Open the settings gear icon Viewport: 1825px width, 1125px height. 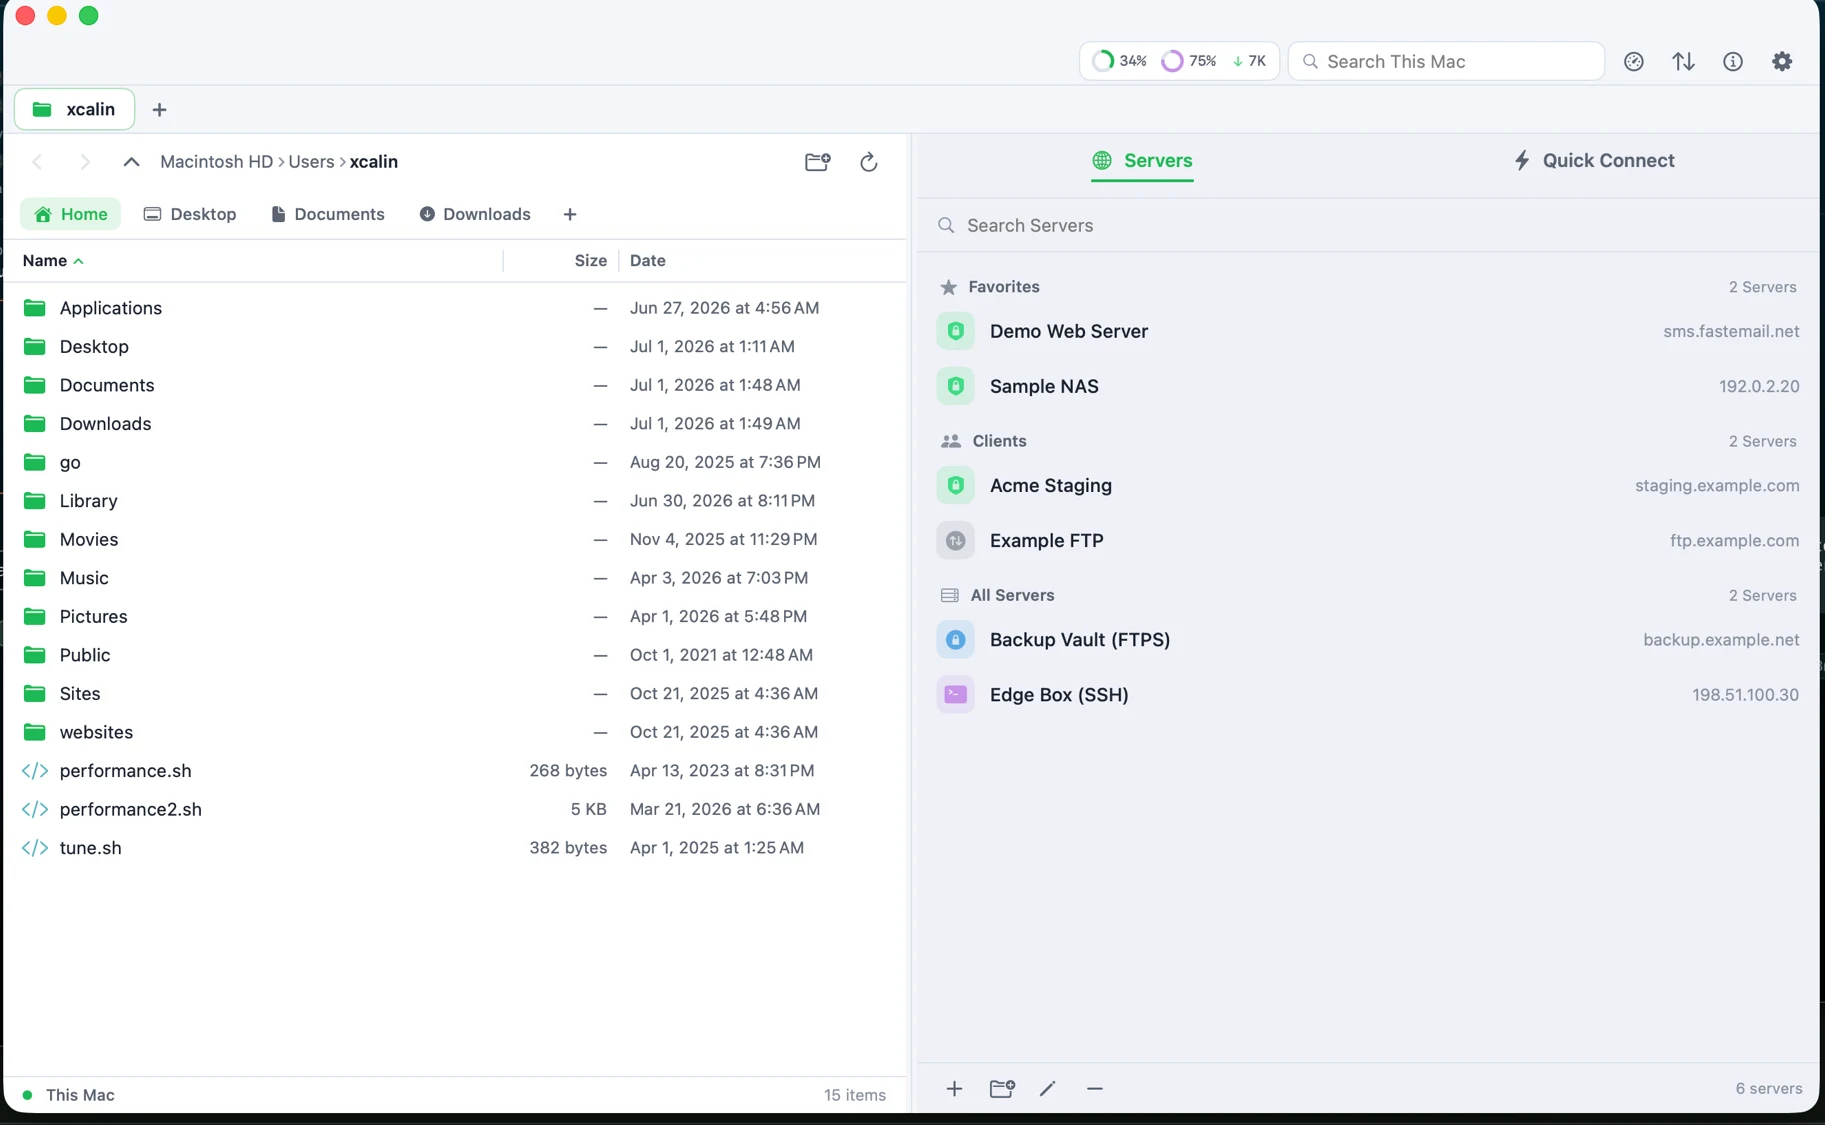1782,61
